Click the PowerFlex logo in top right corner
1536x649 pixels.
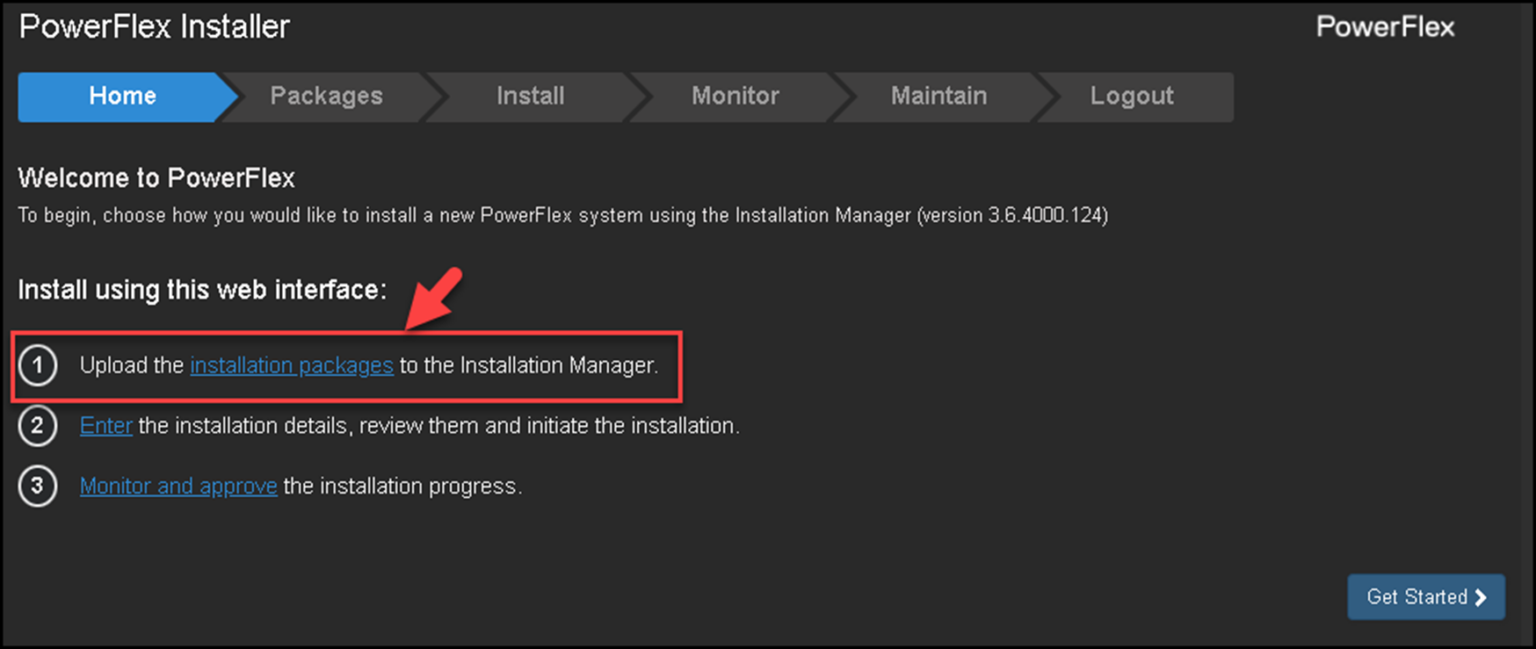pos(1384,27)
